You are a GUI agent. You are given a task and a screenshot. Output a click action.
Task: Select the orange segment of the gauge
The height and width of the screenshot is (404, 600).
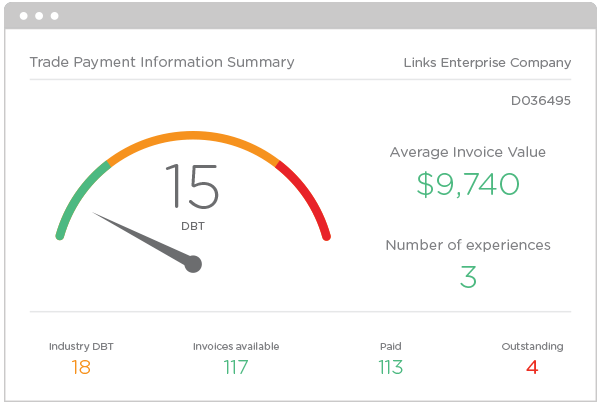click(190, 136)
